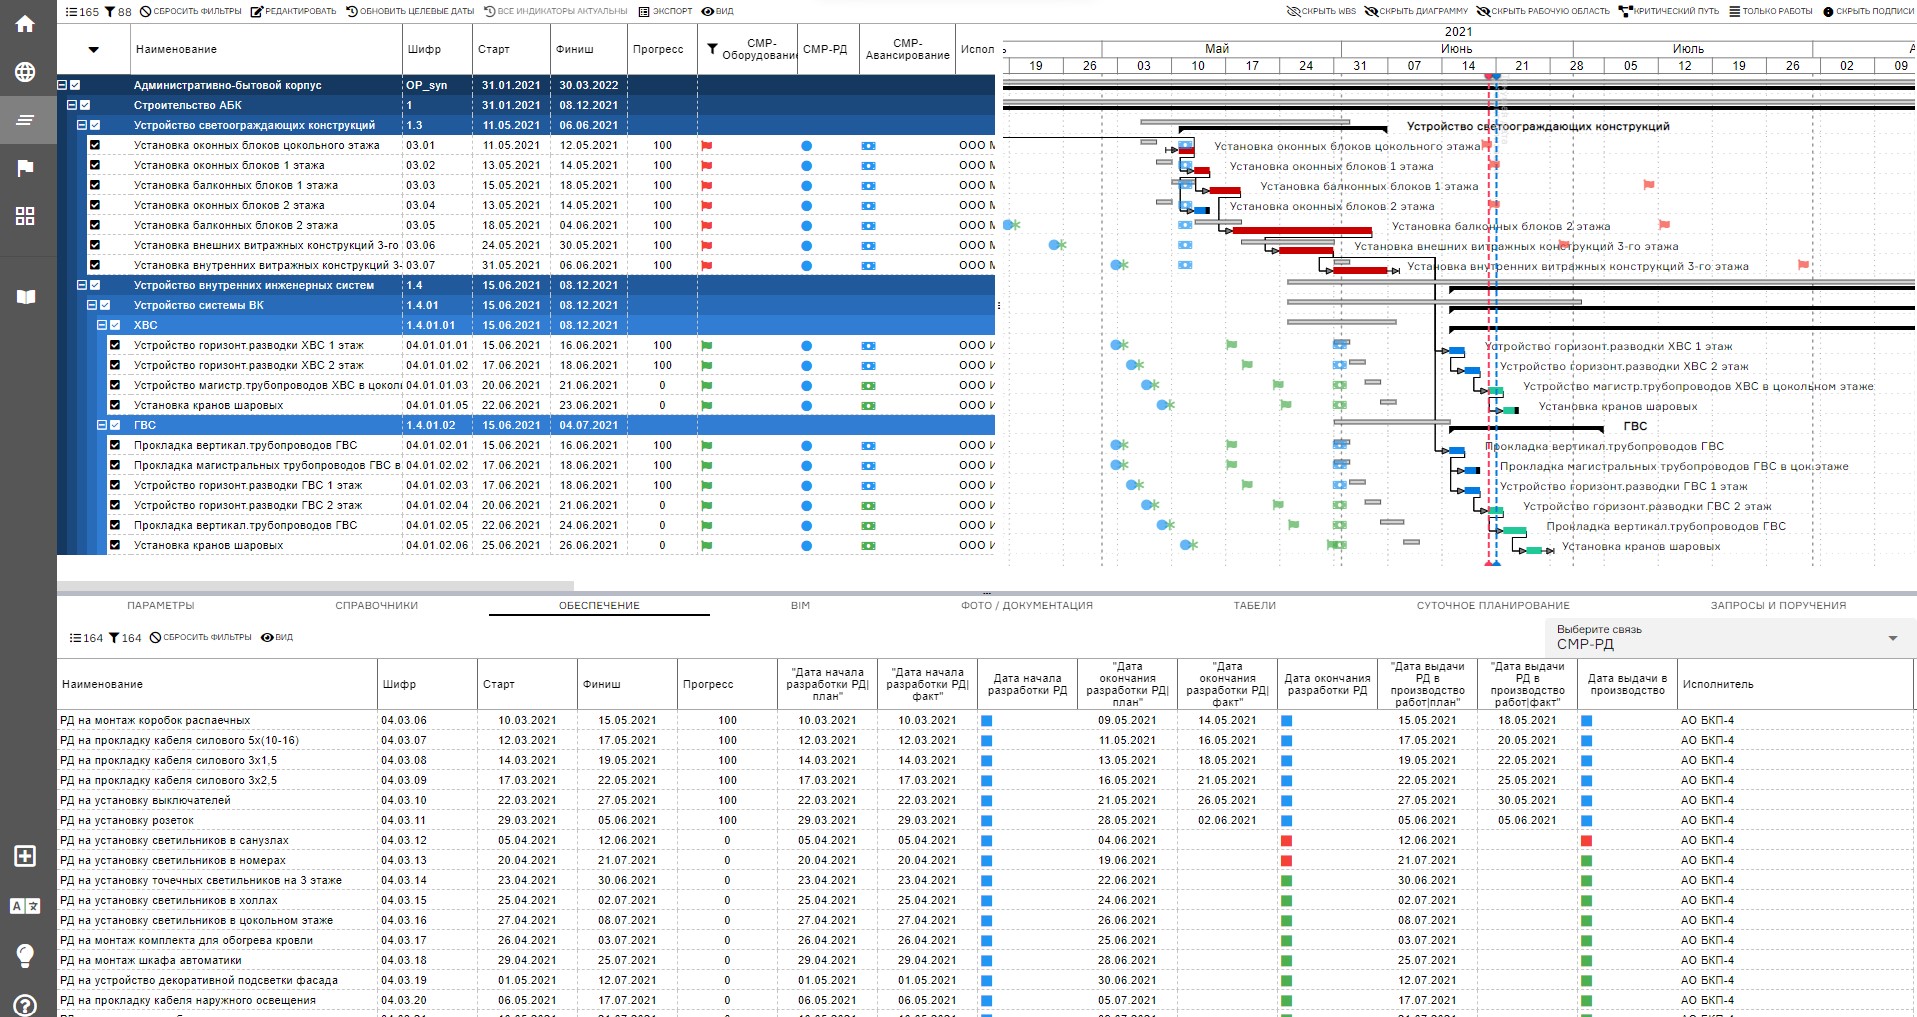Click the language translate icon in the sidebar
Image resolution: width=1917 pixels, height=1017 pixels.
25,906
